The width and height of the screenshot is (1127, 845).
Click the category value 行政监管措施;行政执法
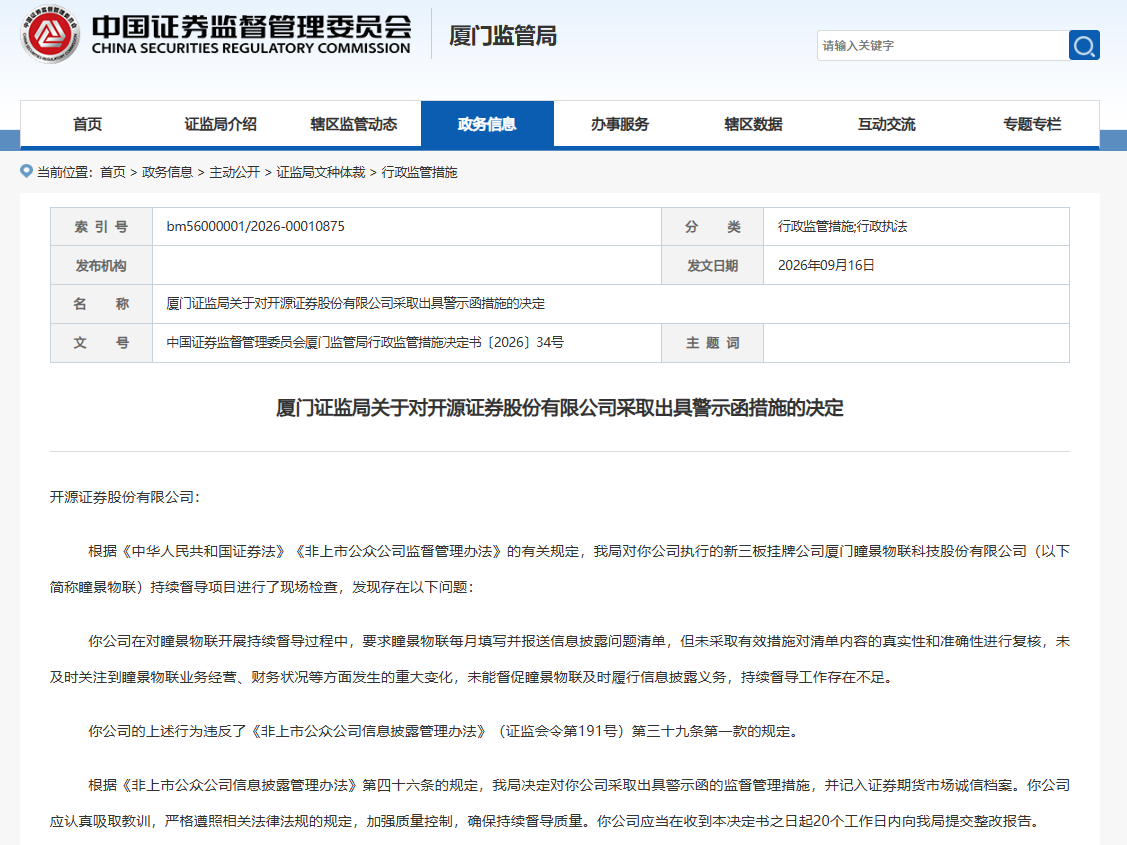point(842,226)
